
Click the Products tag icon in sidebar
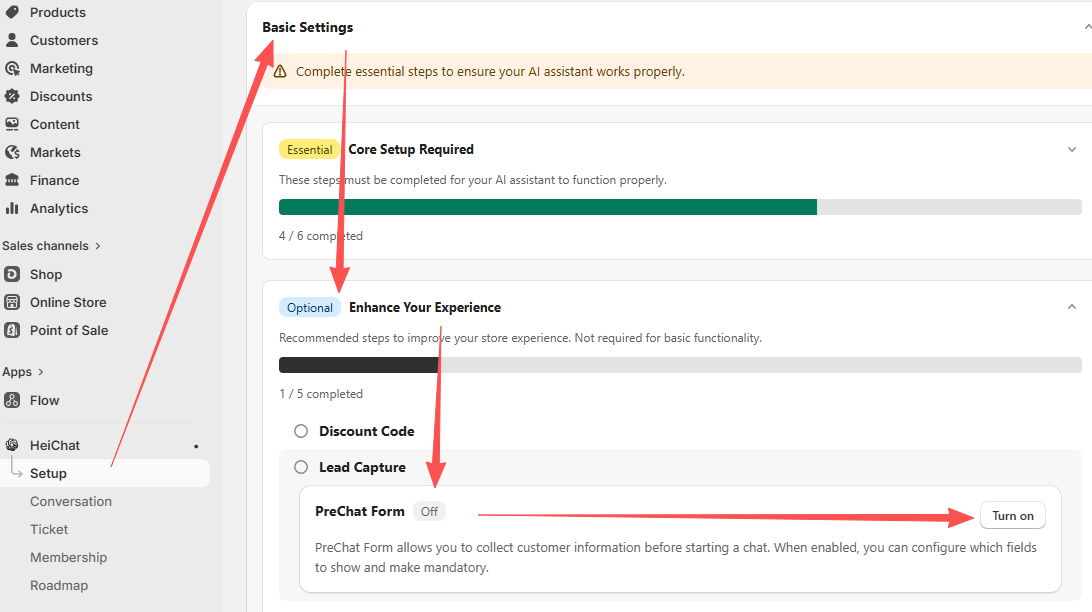tap(12, 12)
